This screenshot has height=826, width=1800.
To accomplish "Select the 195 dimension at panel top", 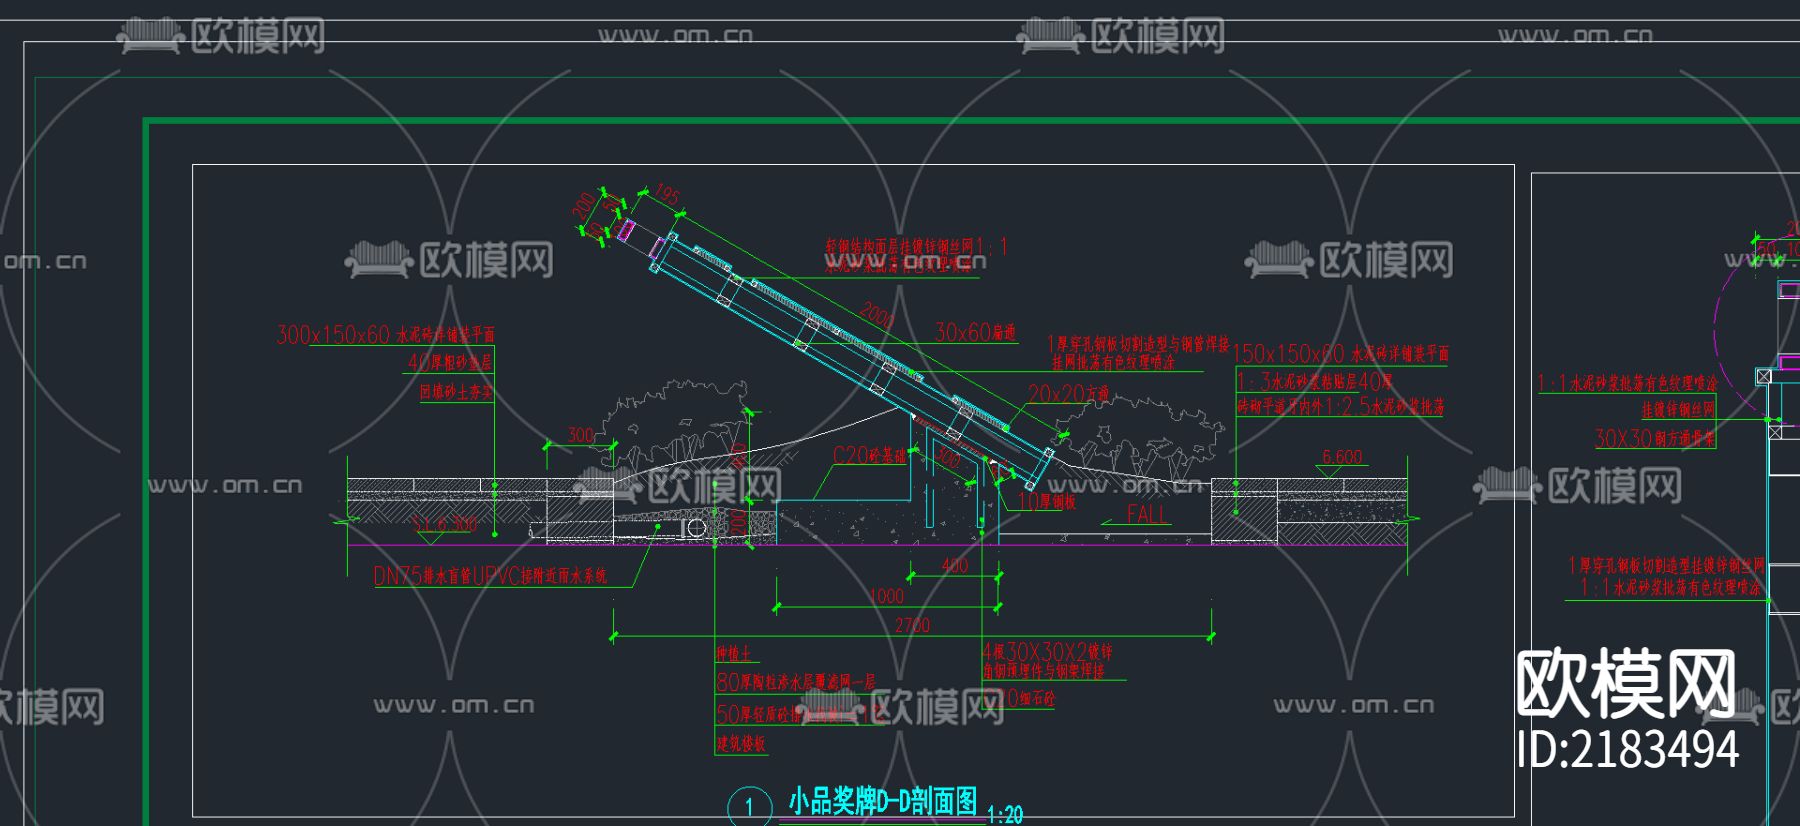I will pos(666,193).
